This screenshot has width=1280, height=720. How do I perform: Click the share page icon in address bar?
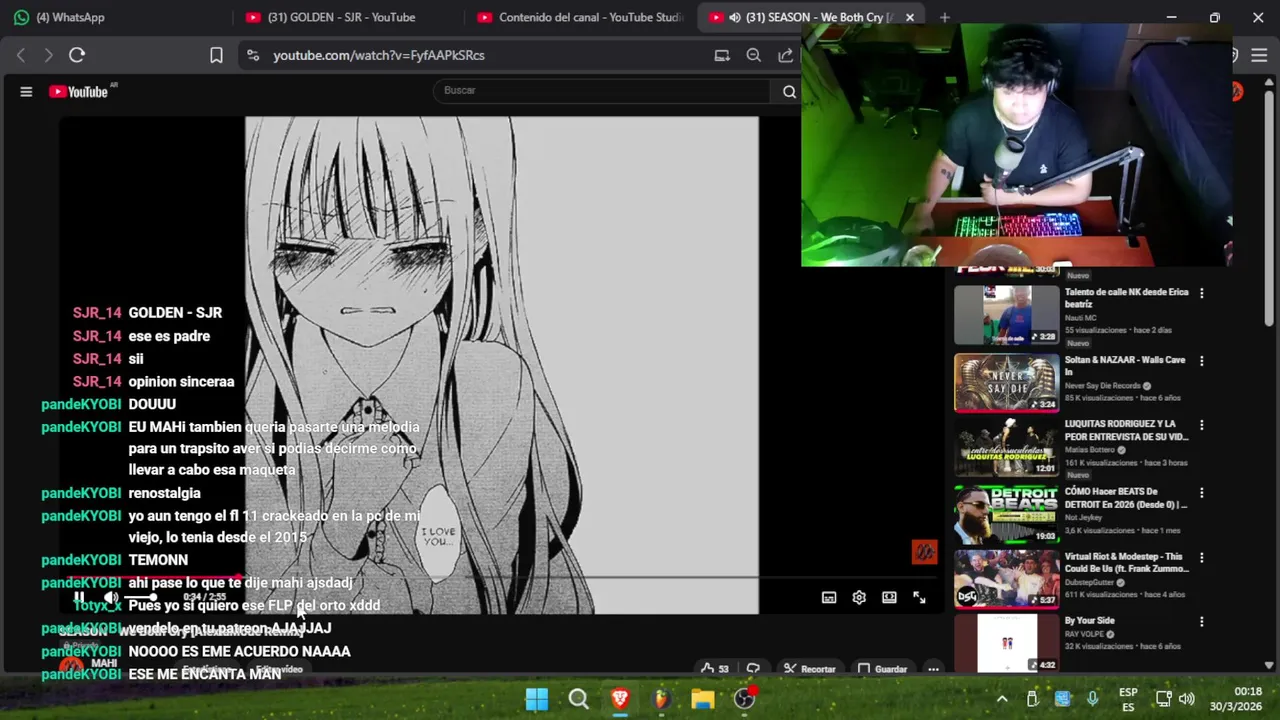[x=785, y=55]
